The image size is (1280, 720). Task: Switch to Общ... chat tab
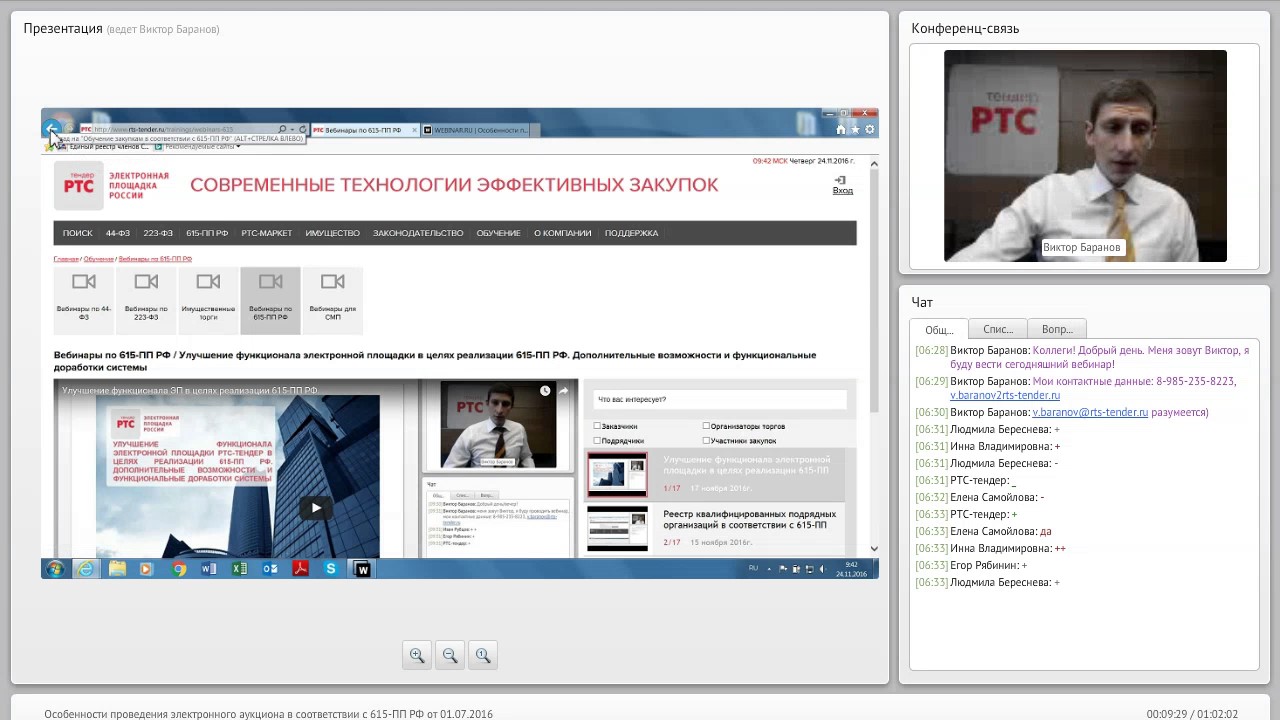939,329
